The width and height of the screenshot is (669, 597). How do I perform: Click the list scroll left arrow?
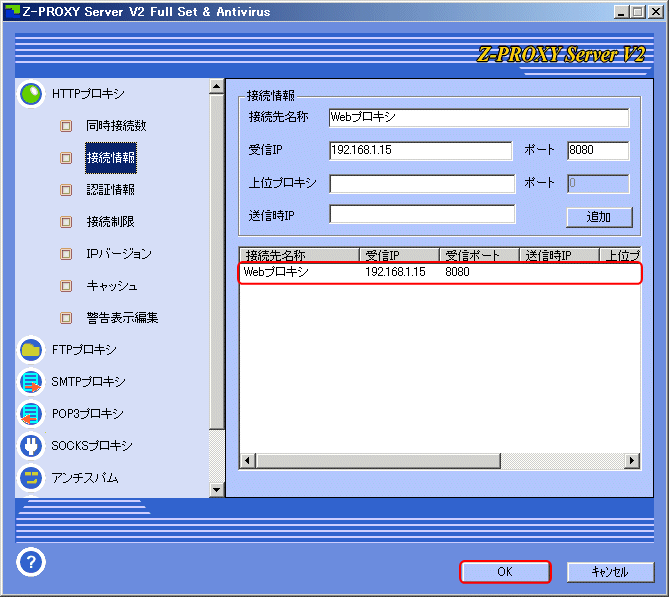(x=247, y=461)
